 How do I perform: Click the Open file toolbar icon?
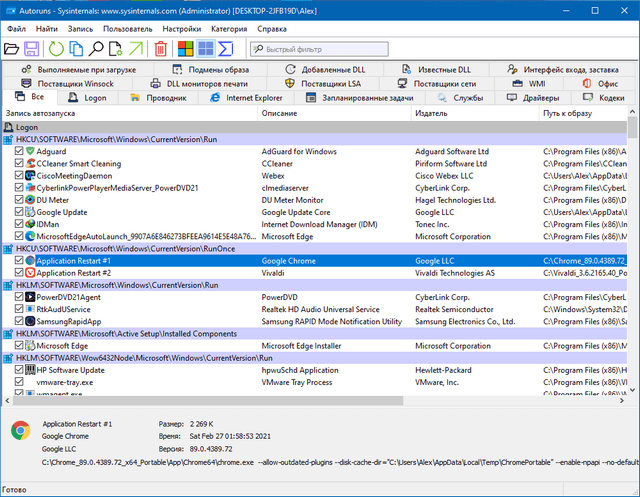[x=12, y=49]
